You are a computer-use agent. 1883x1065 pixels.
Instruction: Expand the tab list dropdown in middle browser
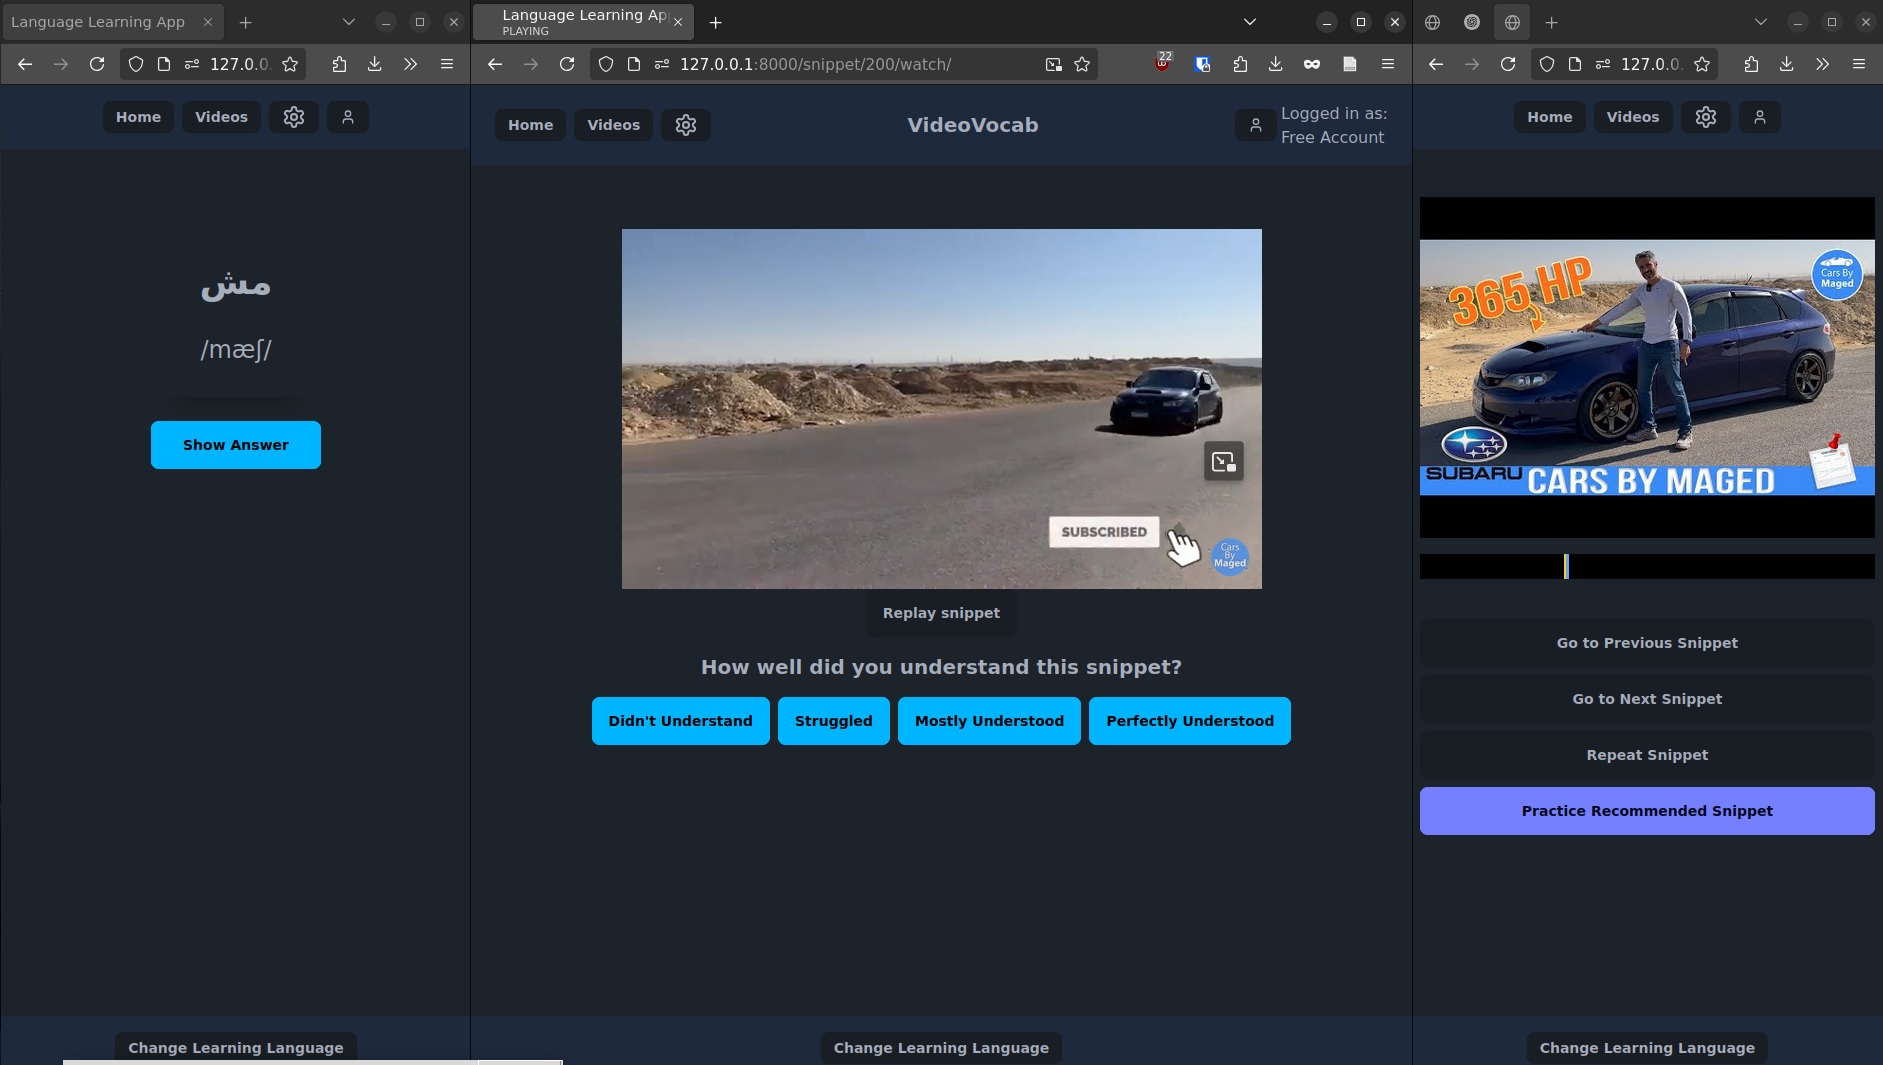[x=1249, y=22]
